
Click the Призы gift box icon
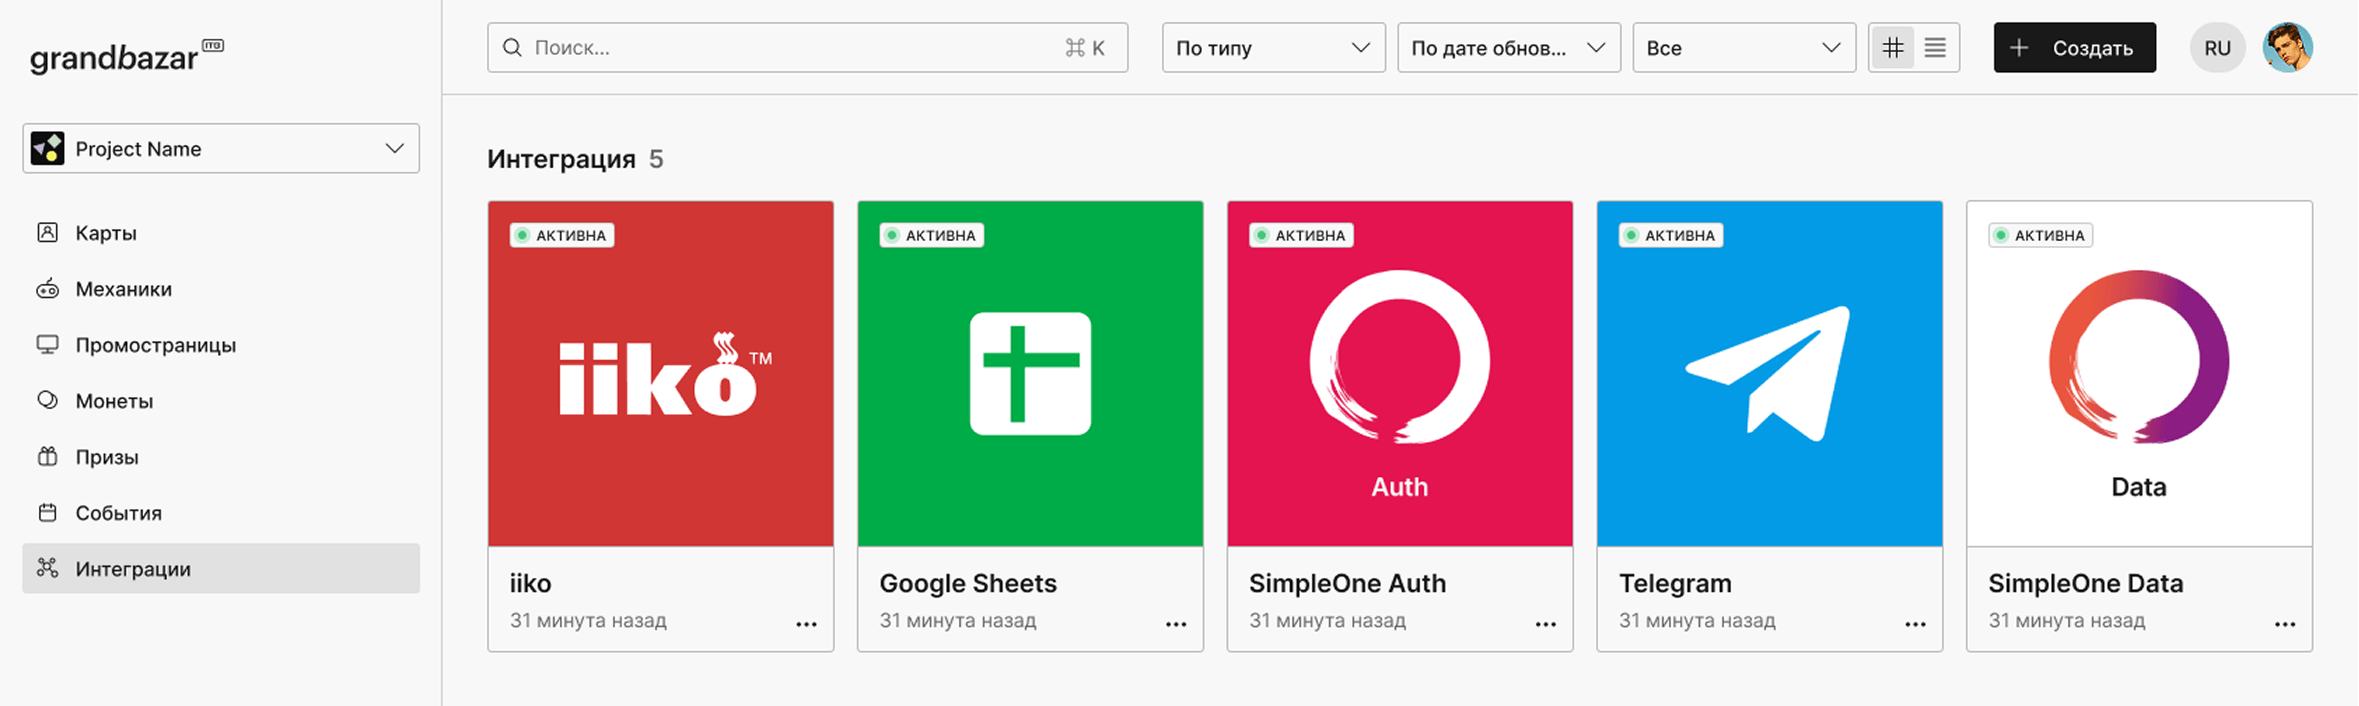[x=47, y=456]
